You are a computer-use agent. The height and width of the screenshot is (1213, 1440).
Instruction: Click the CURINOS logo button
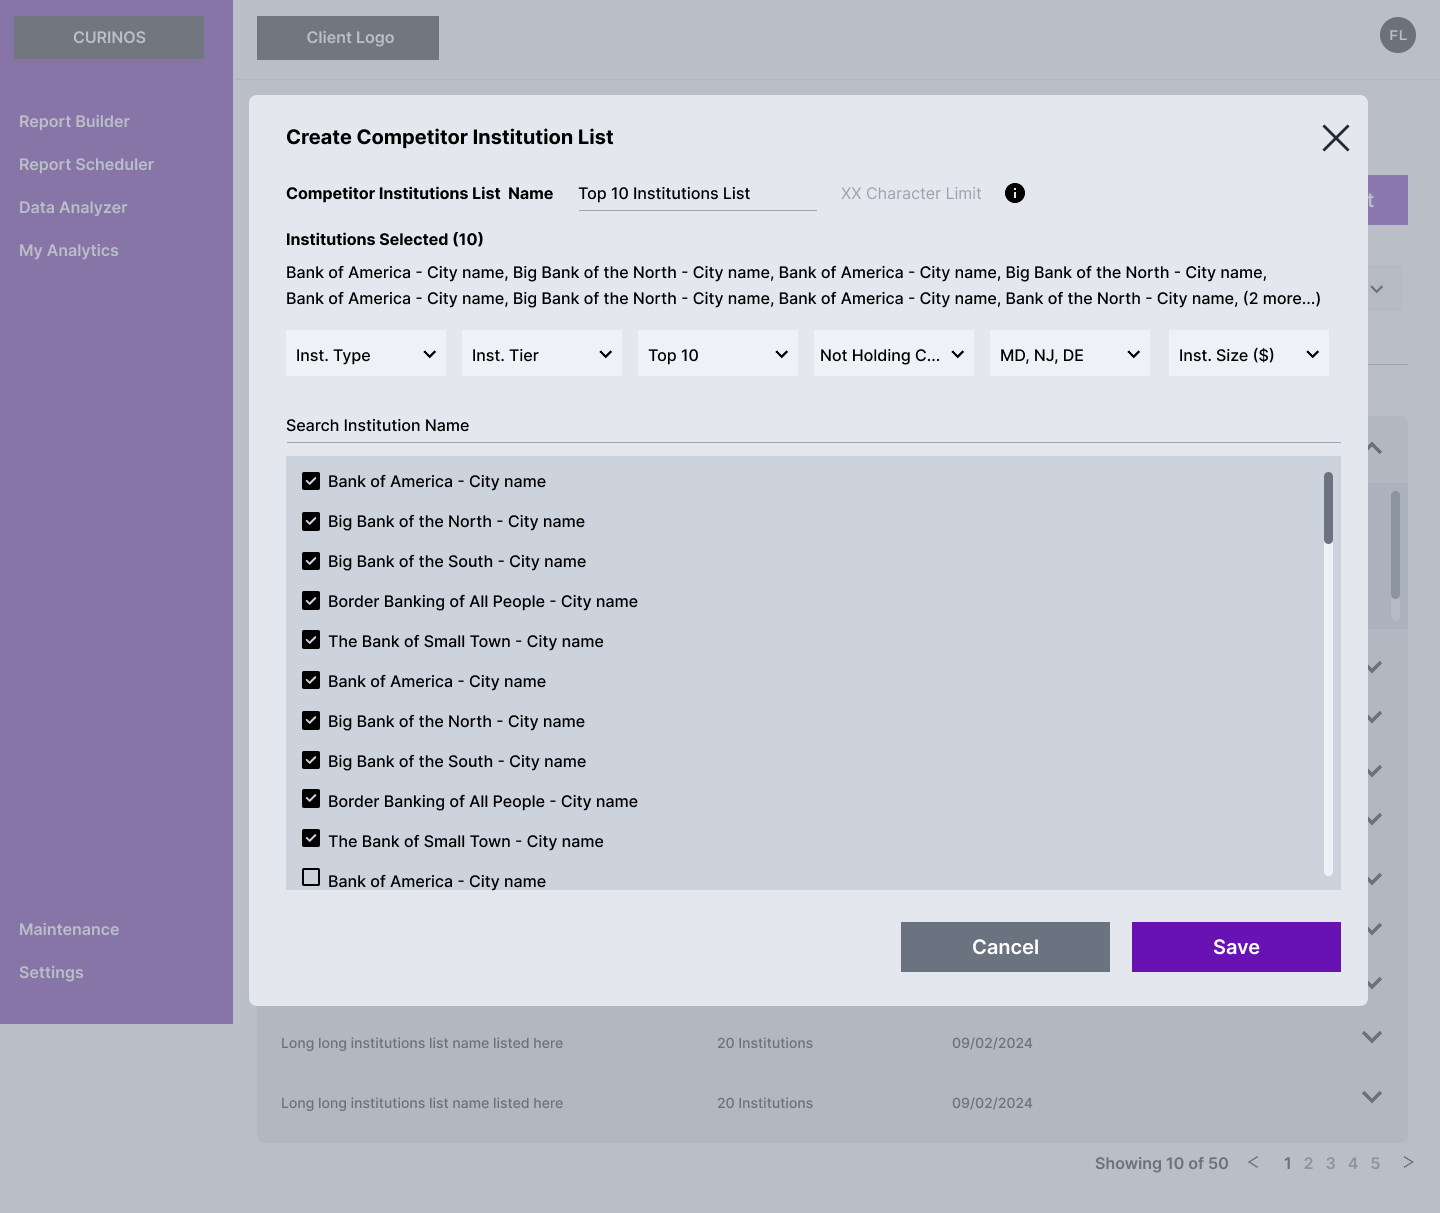point(109,37)
